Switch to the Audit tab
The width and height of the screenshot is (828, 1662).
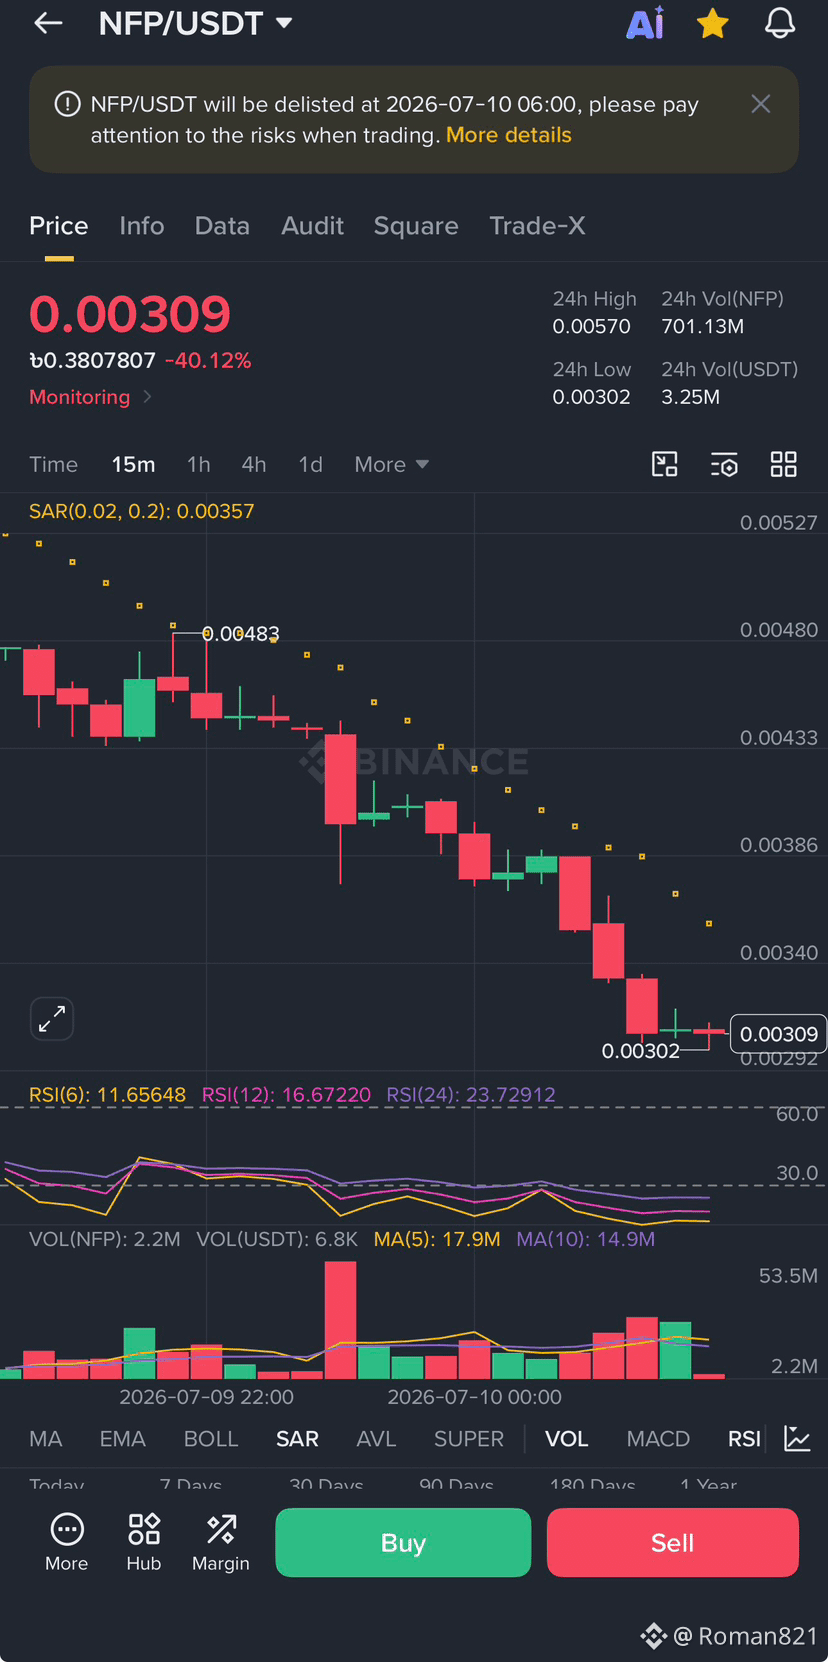pos(312,226)
